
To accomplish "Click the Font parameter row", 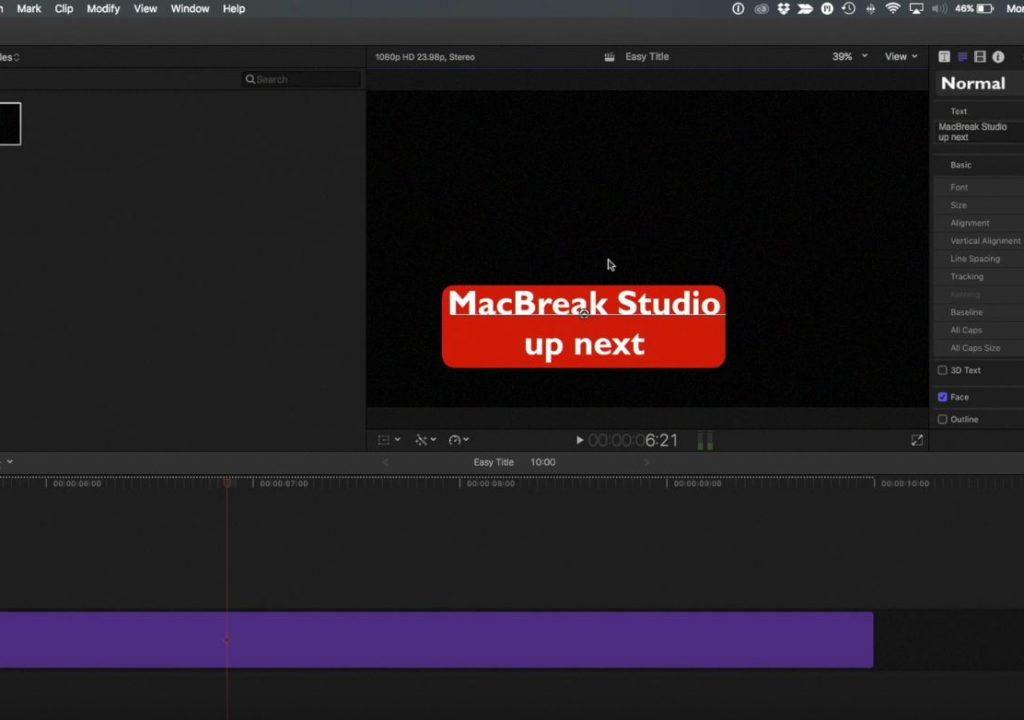I will point(979,188).
